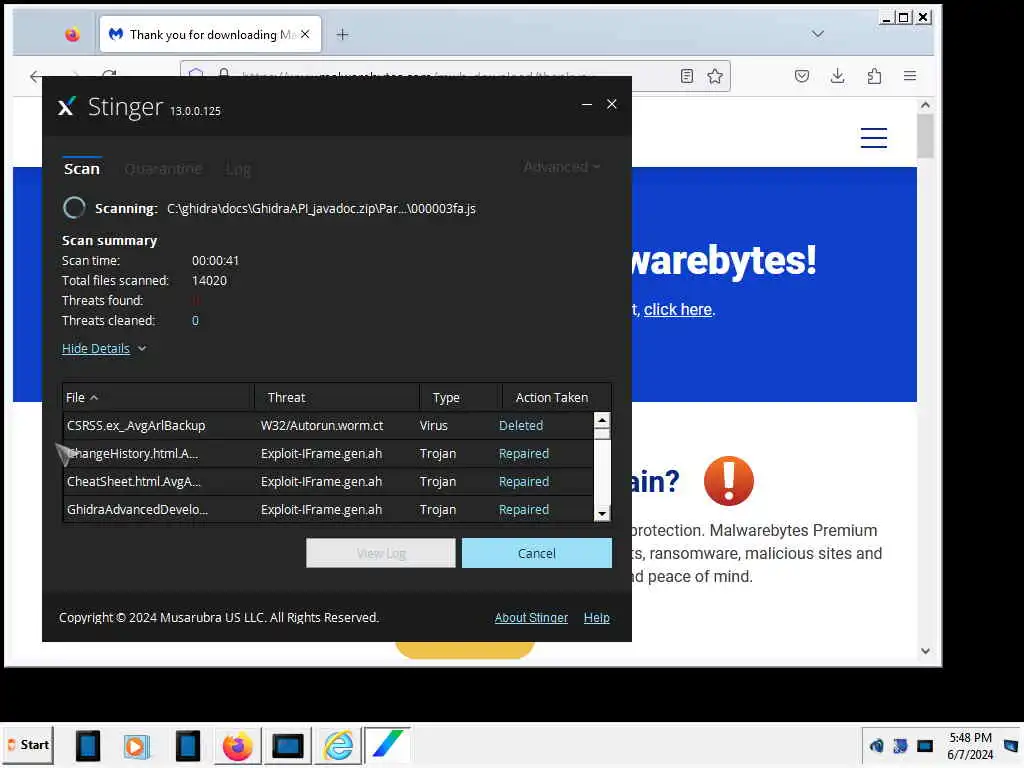Close the Malwarebytes browser tab

point(305,34)
